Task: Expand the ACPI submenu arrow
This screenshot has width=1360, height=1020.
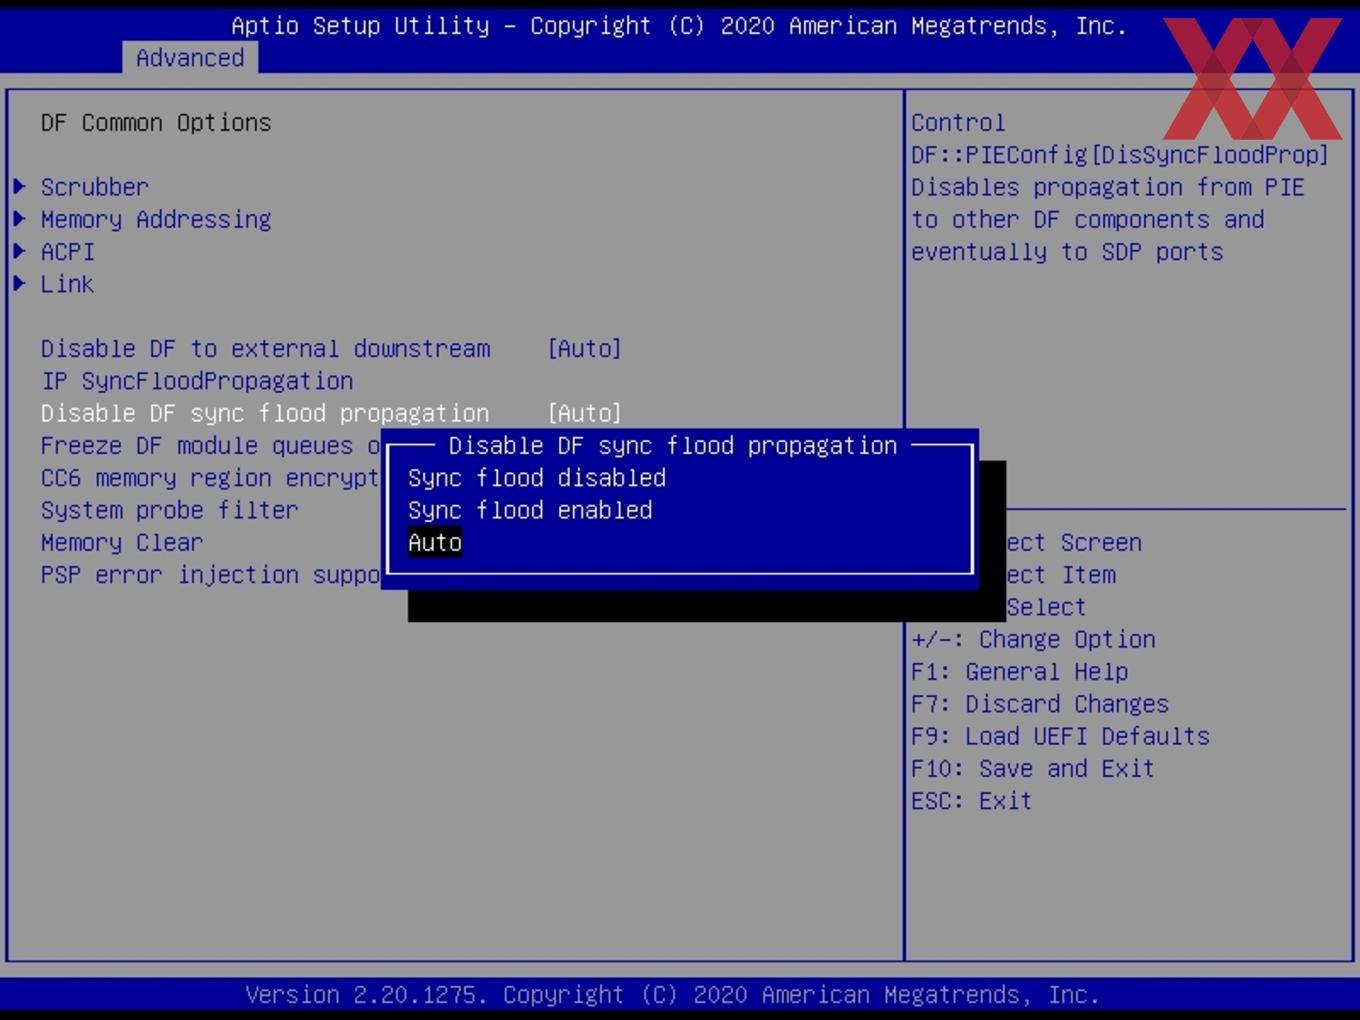Action: (x=19, y=251)
